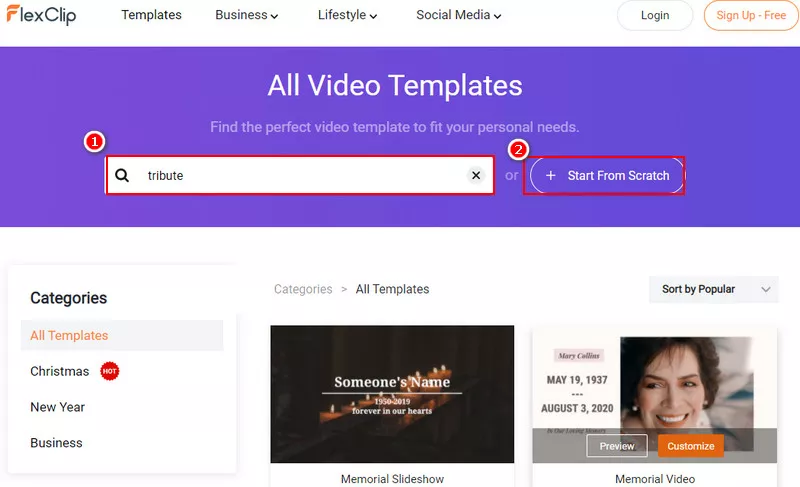Image resolution: width=800 pixels, height=487 pixels.
Task: Select the Business category in sidebar
Action: click(56, 443)
